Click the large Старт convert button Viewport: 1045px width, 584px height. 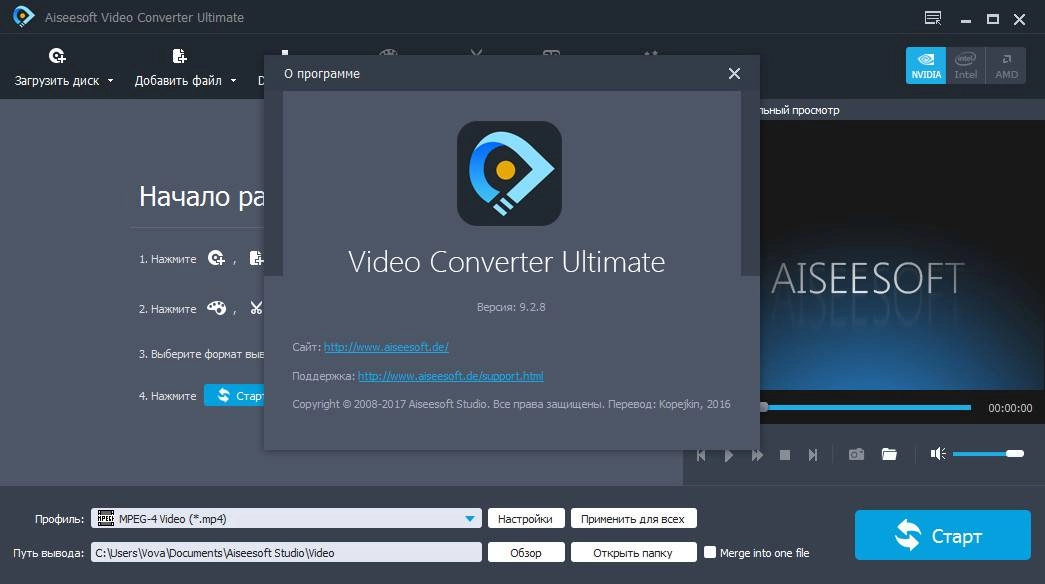click(942, 535)
